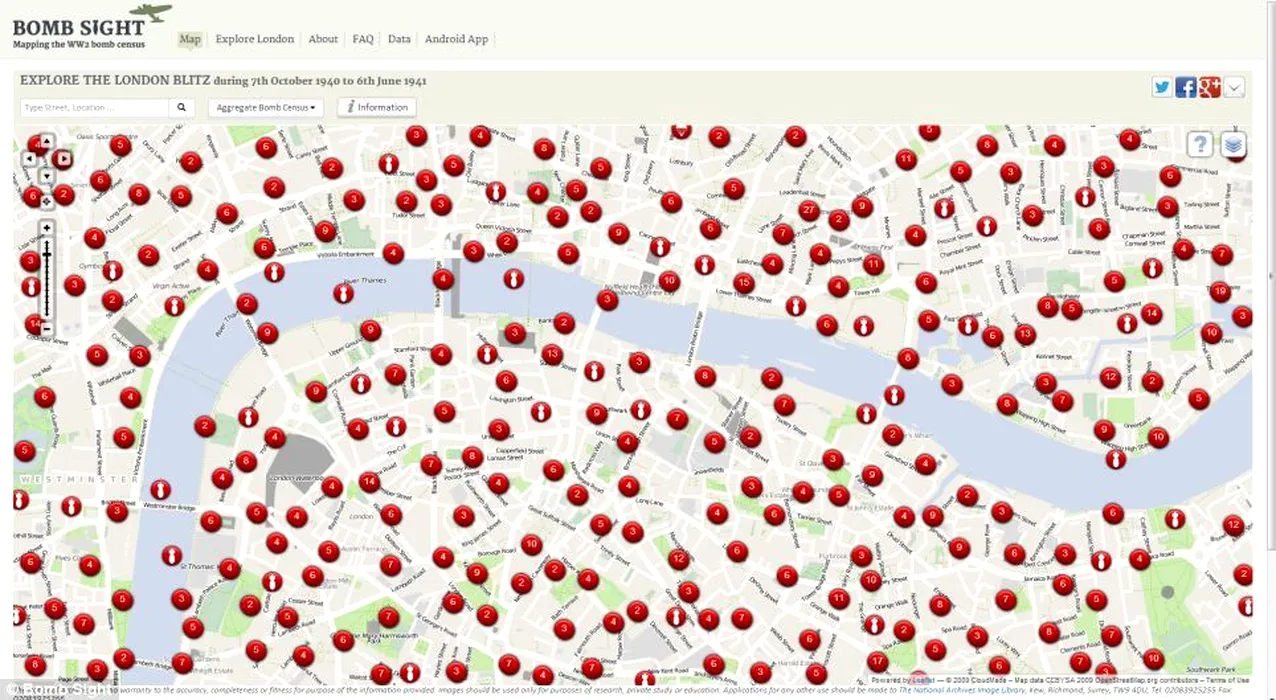Zoom in using the plus button
This screenshot has height=700, width=1276.
tap(46, 228)
